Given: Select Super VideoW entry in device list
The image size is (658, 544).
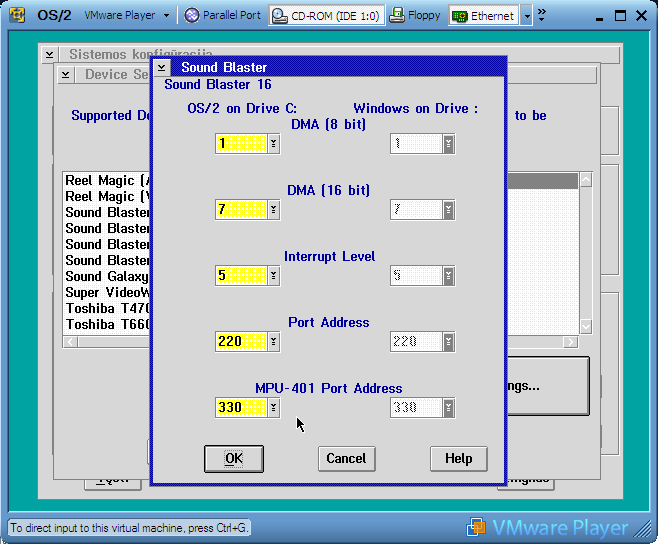Looking at the screenshot, I should click(107, 293).
